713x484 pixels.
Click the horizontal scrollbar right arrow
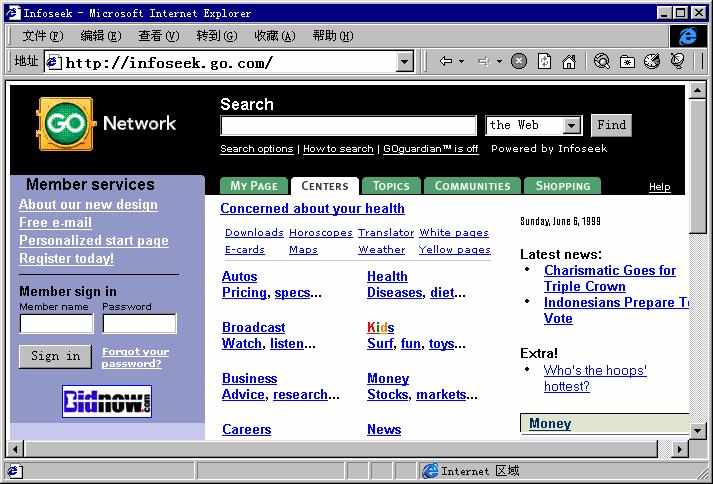click(x=680, y=449)
